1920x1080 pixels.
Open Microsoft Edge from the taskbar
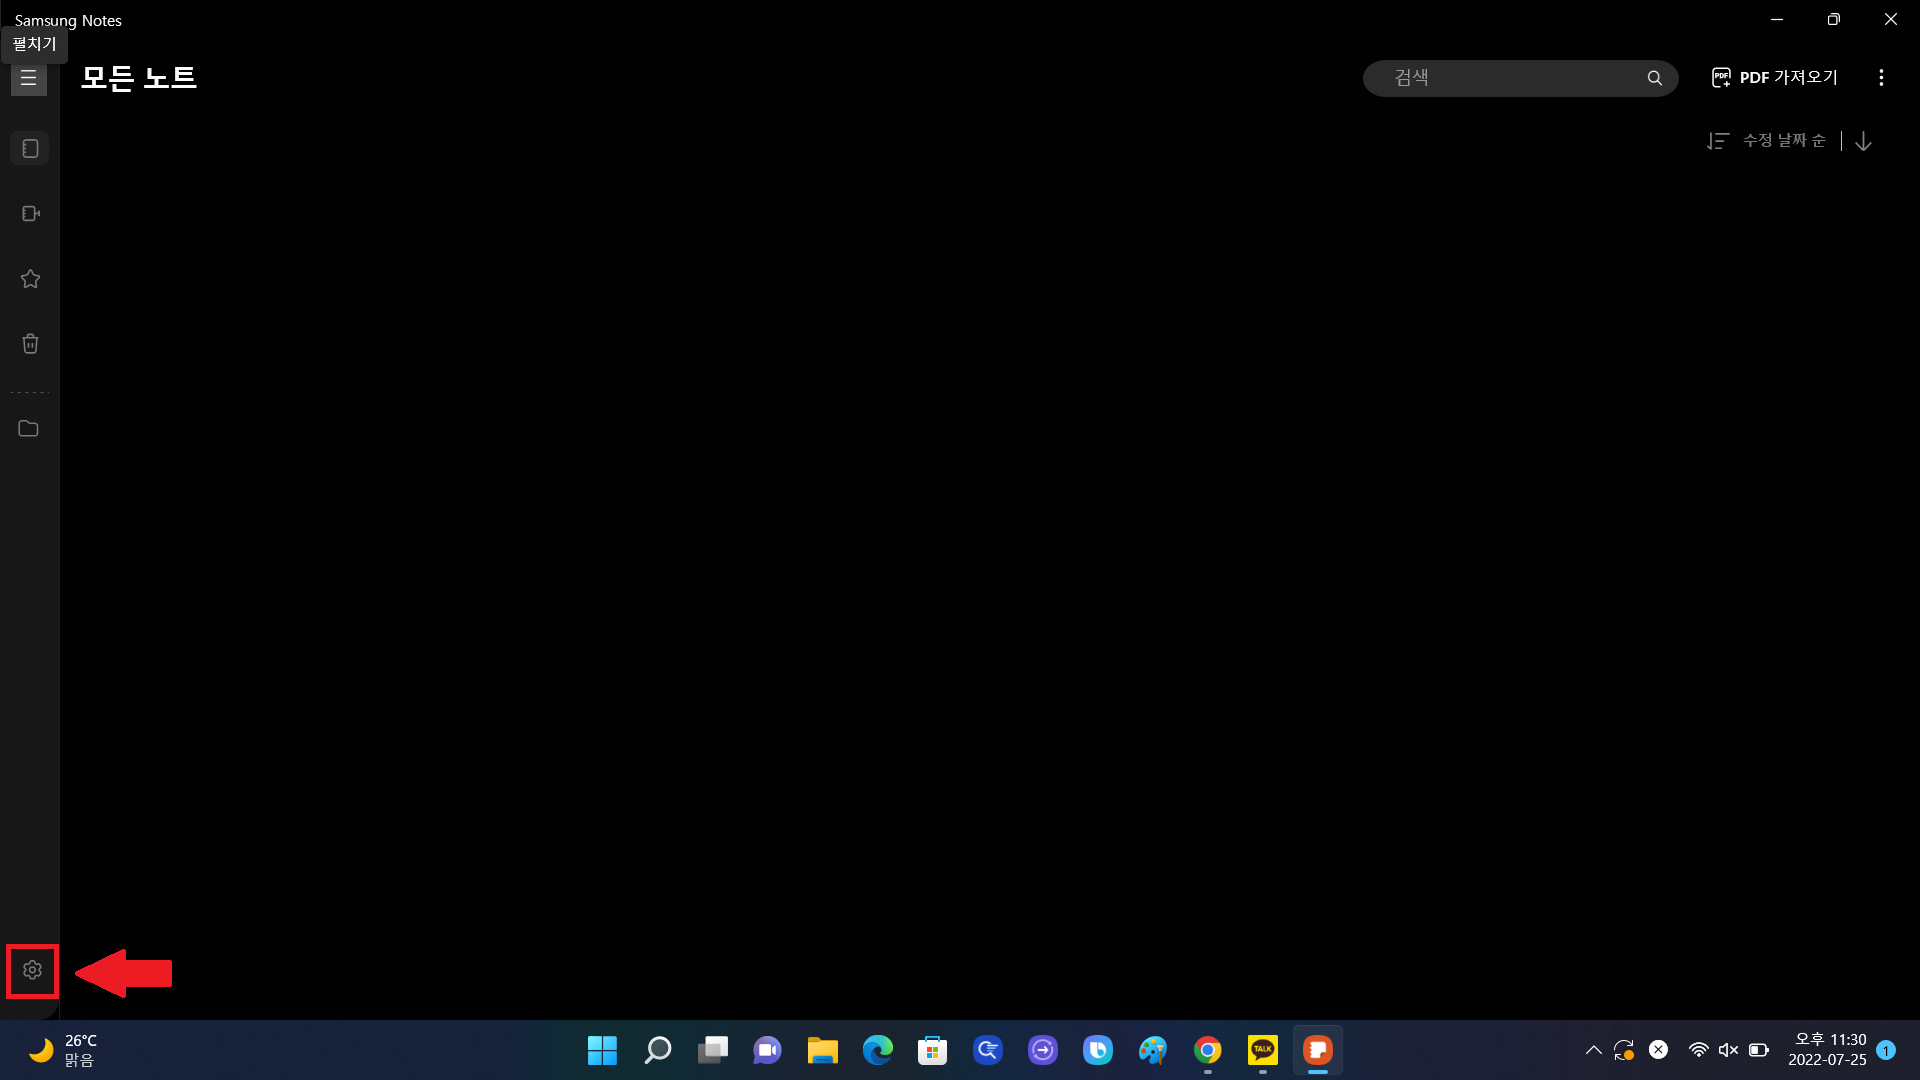pyautogui.click(x=878, y=1050)
